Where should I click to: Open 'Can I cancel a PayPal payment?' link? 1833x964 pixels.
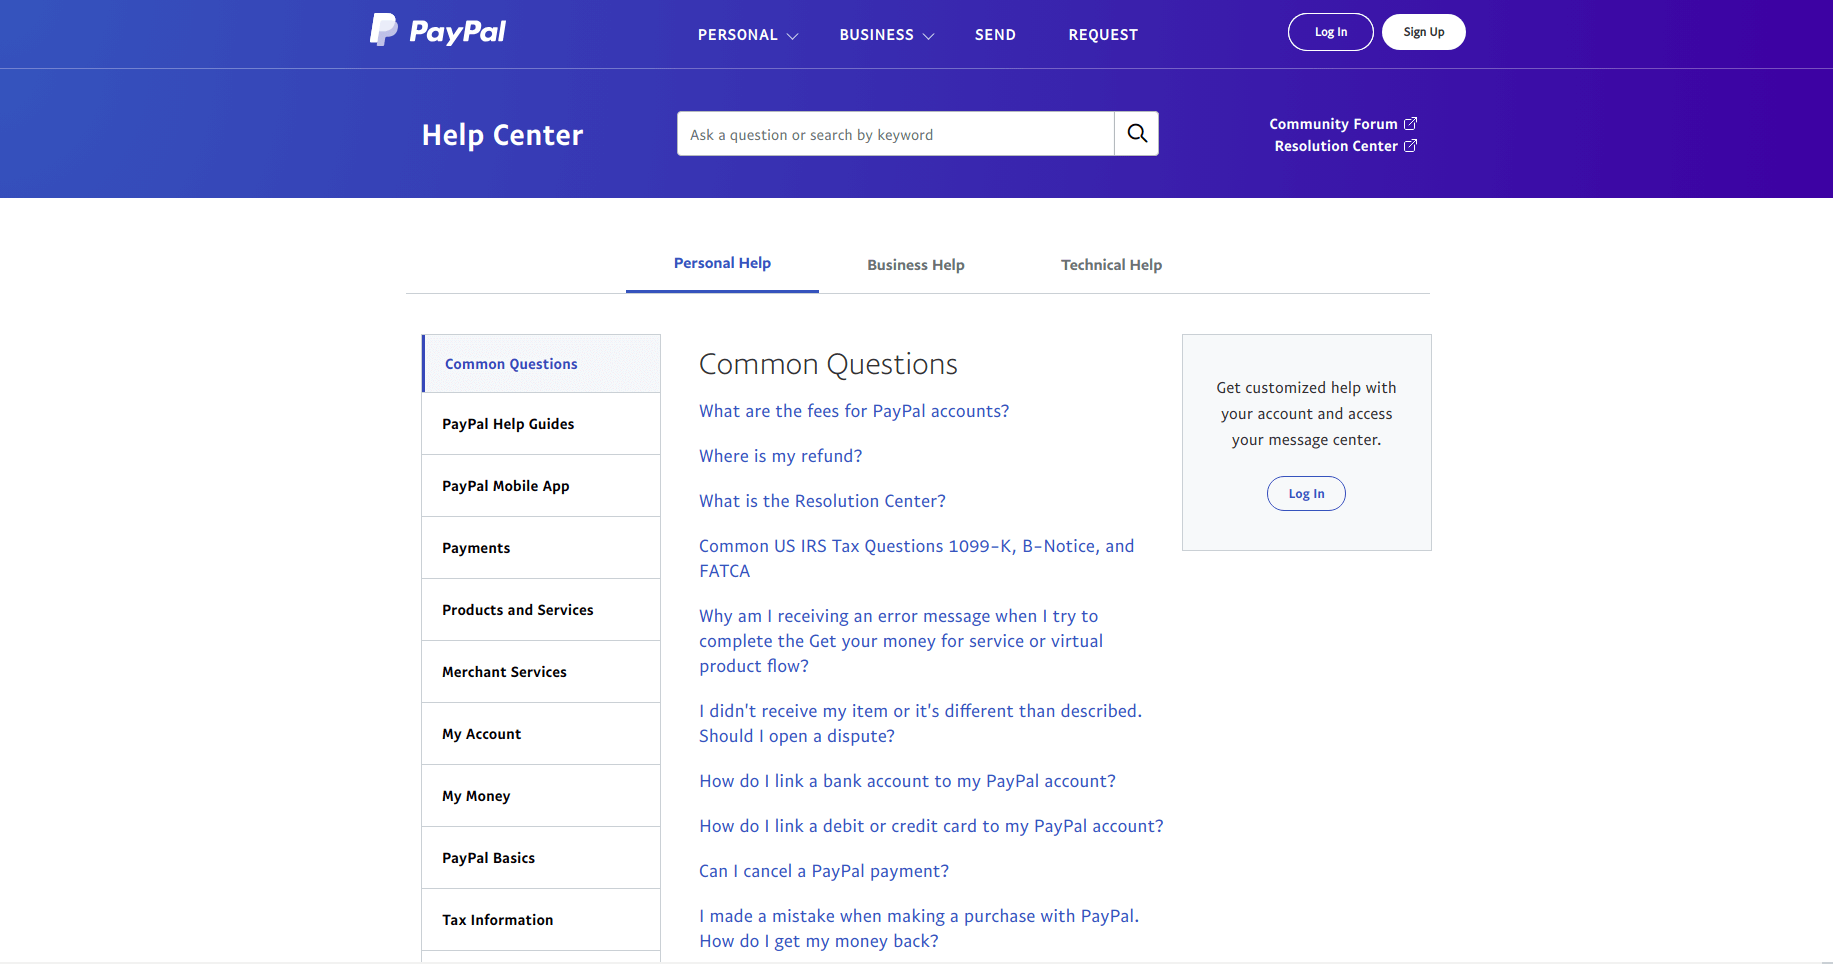(824, 871)
